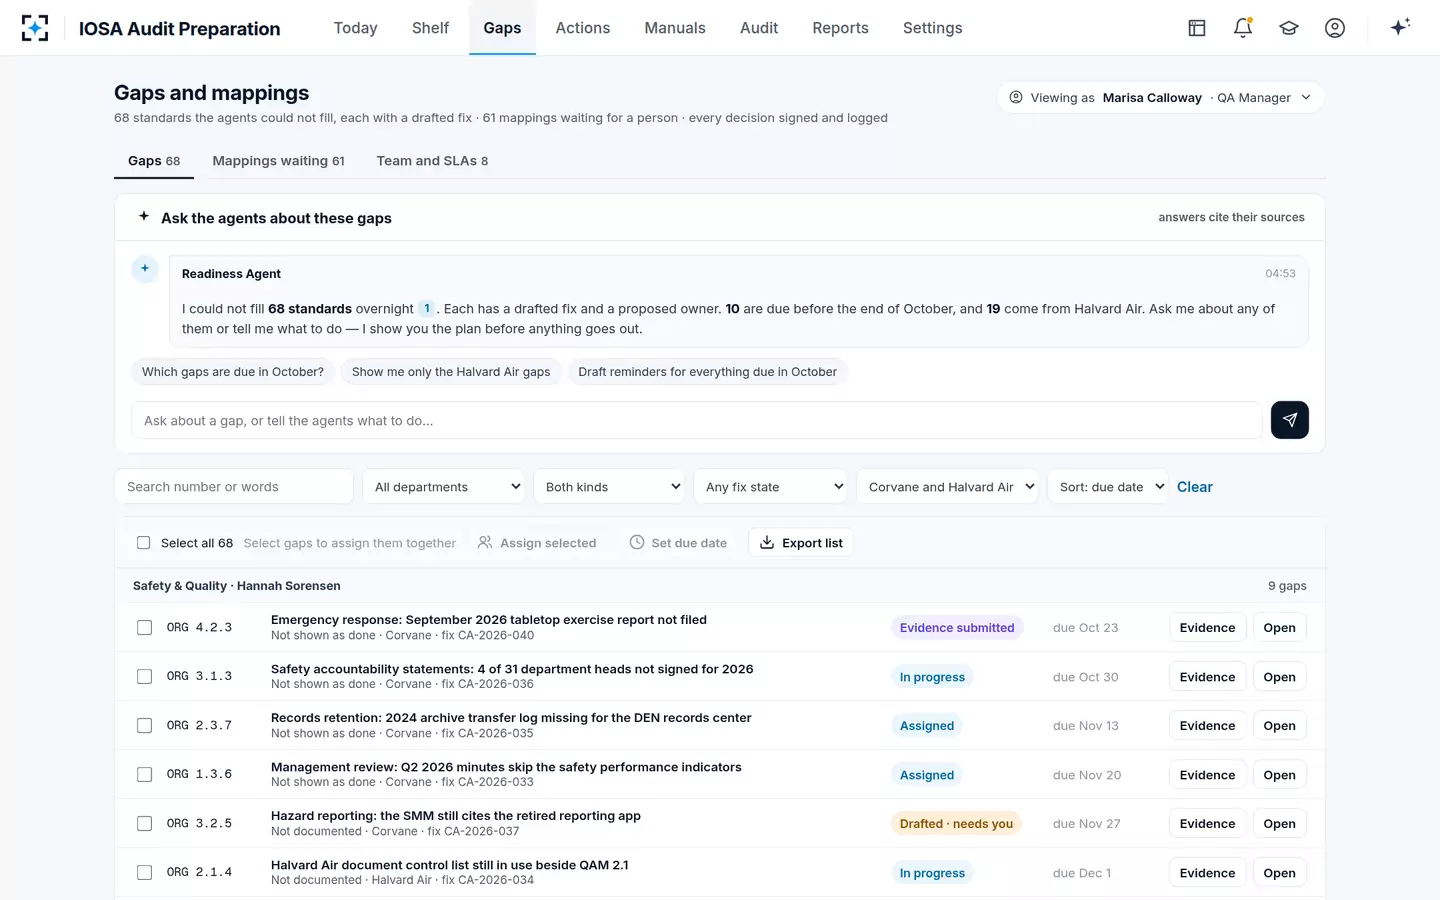Open the sparkle AI assistant icon
Viewport: 1440px width, 900px height.
tap(1400, 27)
